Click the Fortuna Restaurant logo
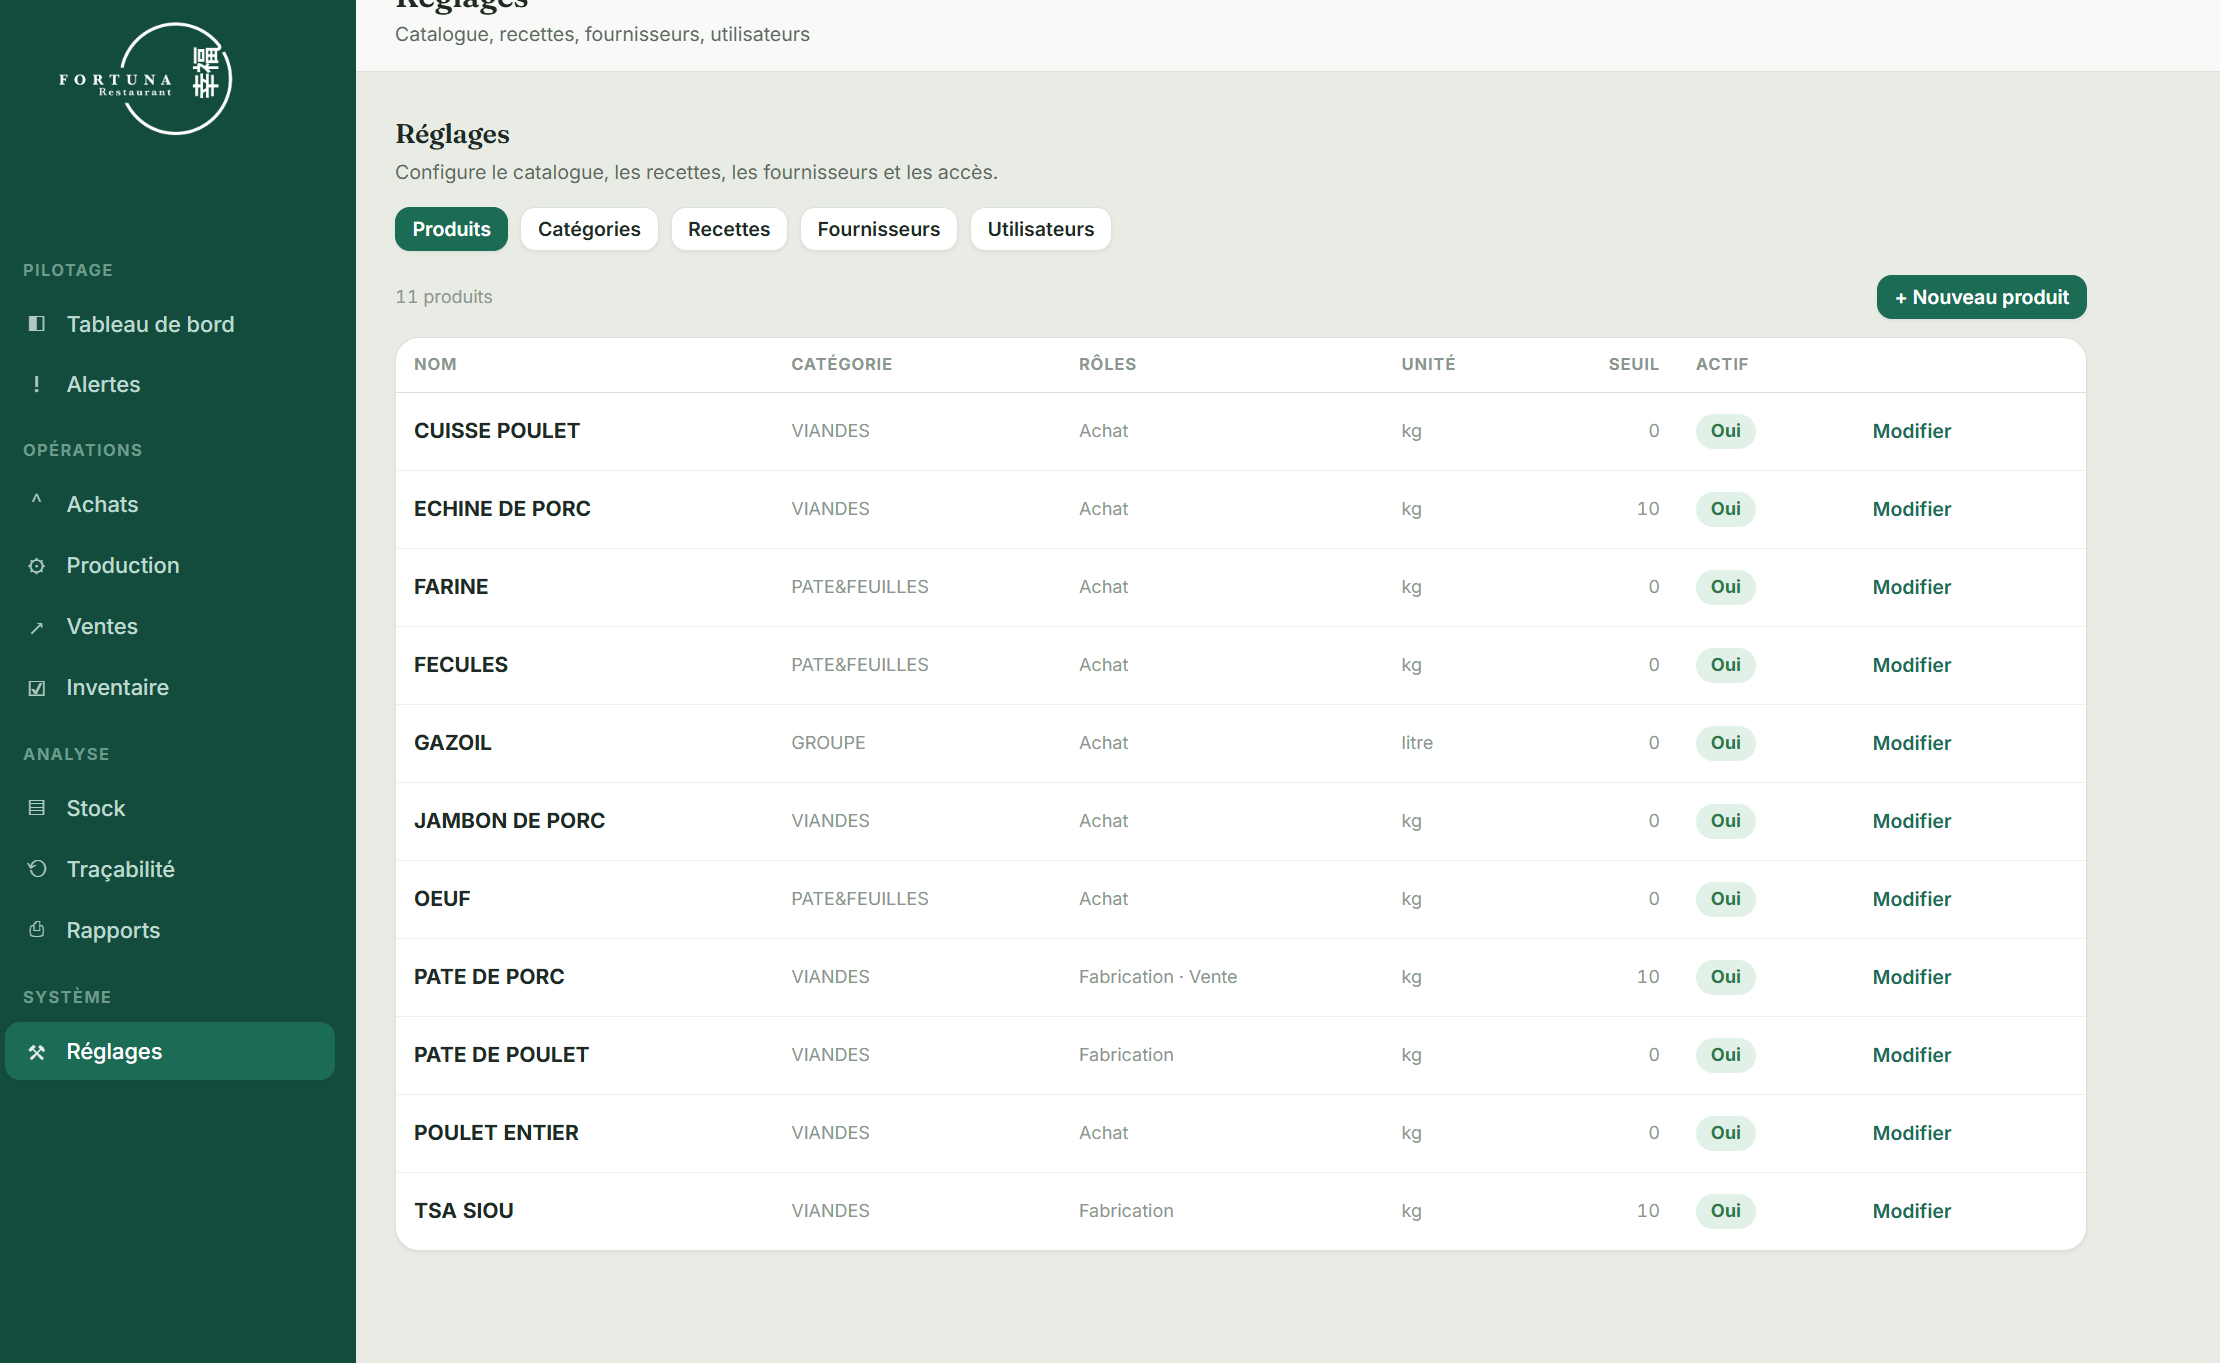Viewport: 2220px width, 1363px height. [146, 79]
